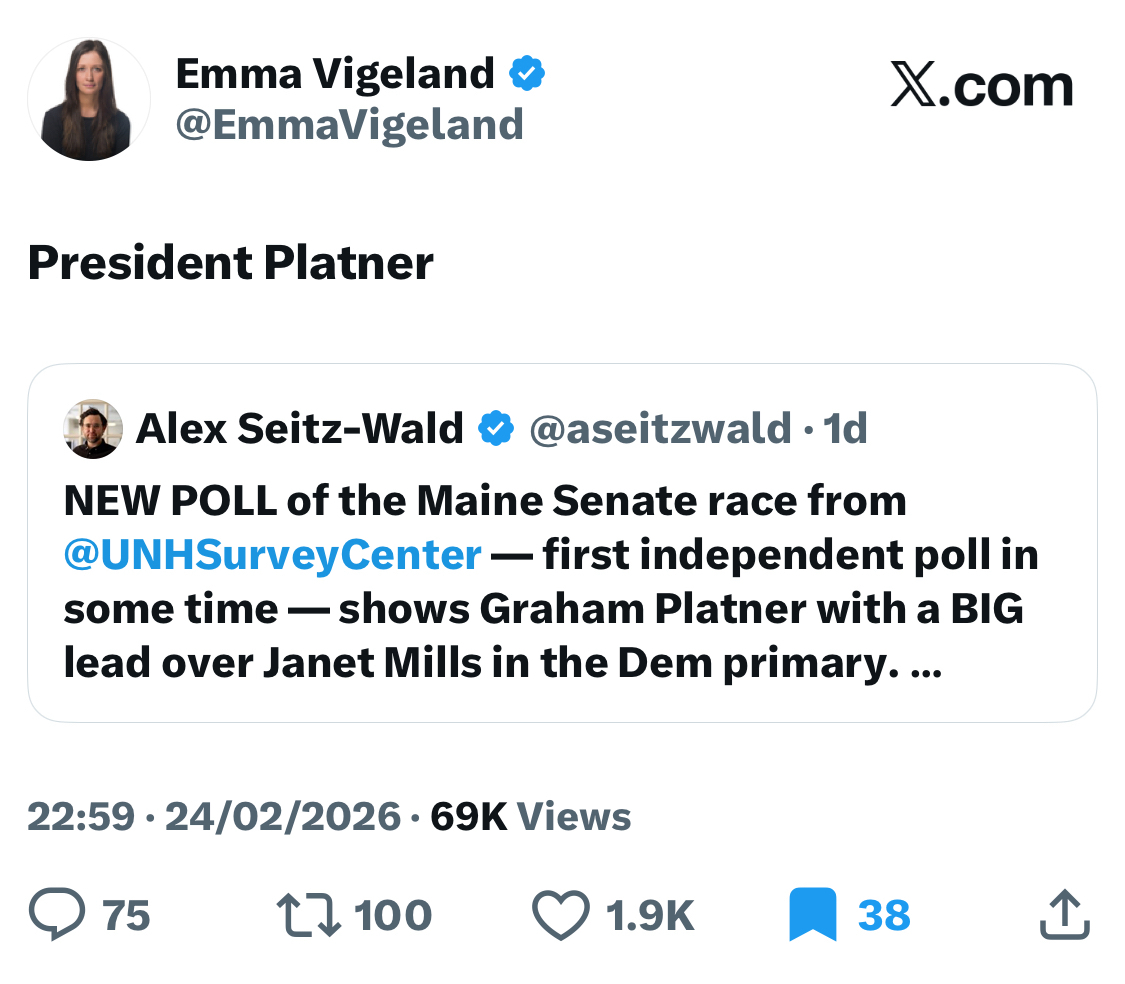Viewport: 1125px width, 984px height.
Task: Open the share upload icon
Action: (1062, 915)
